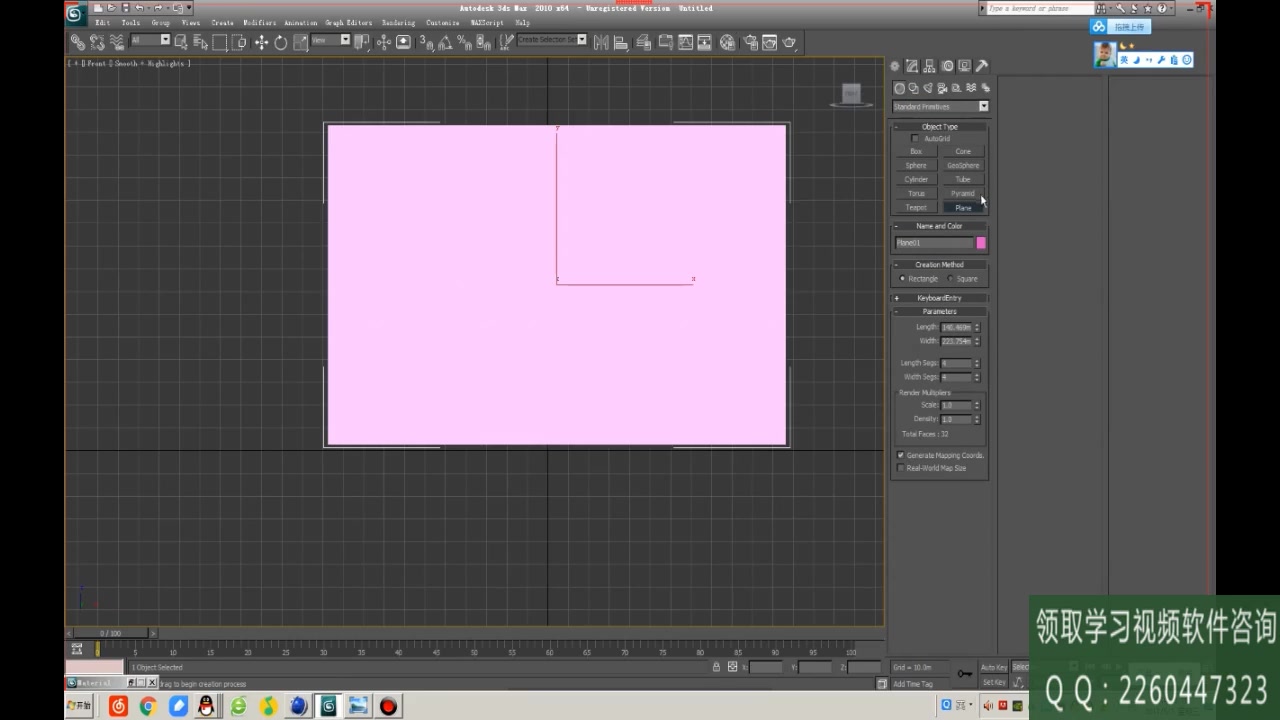Select the Bind to Space Warp tool
This screenshot has height=720, width=1280.
point(117,42)
